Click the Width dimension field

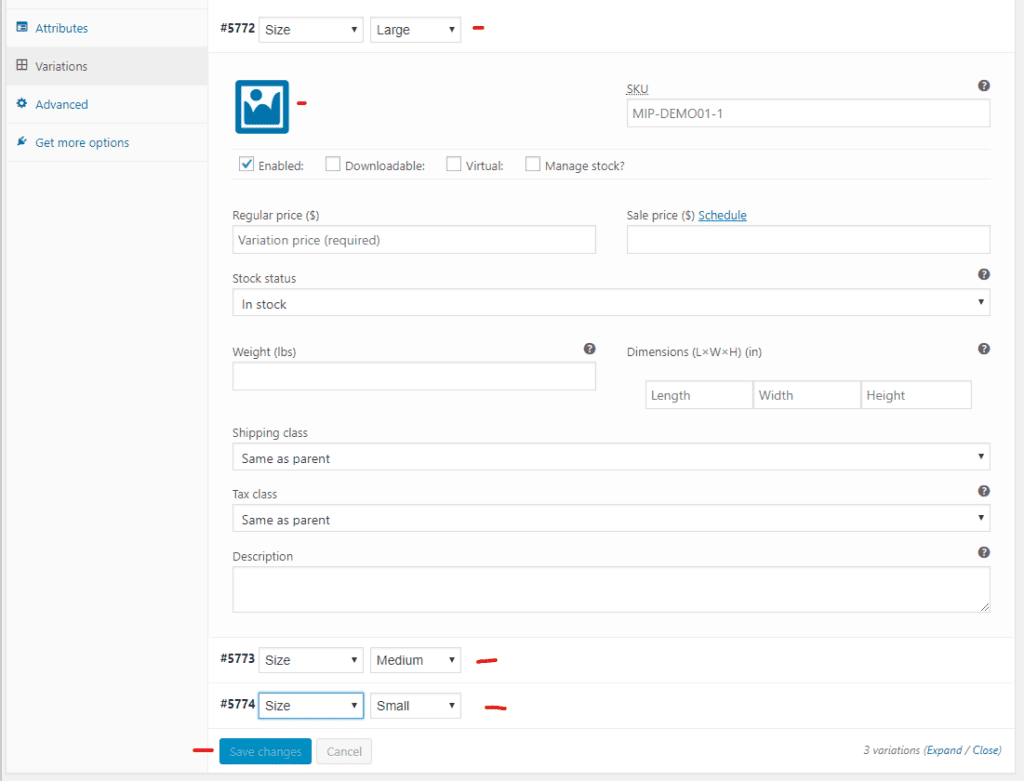pos(807,395)
